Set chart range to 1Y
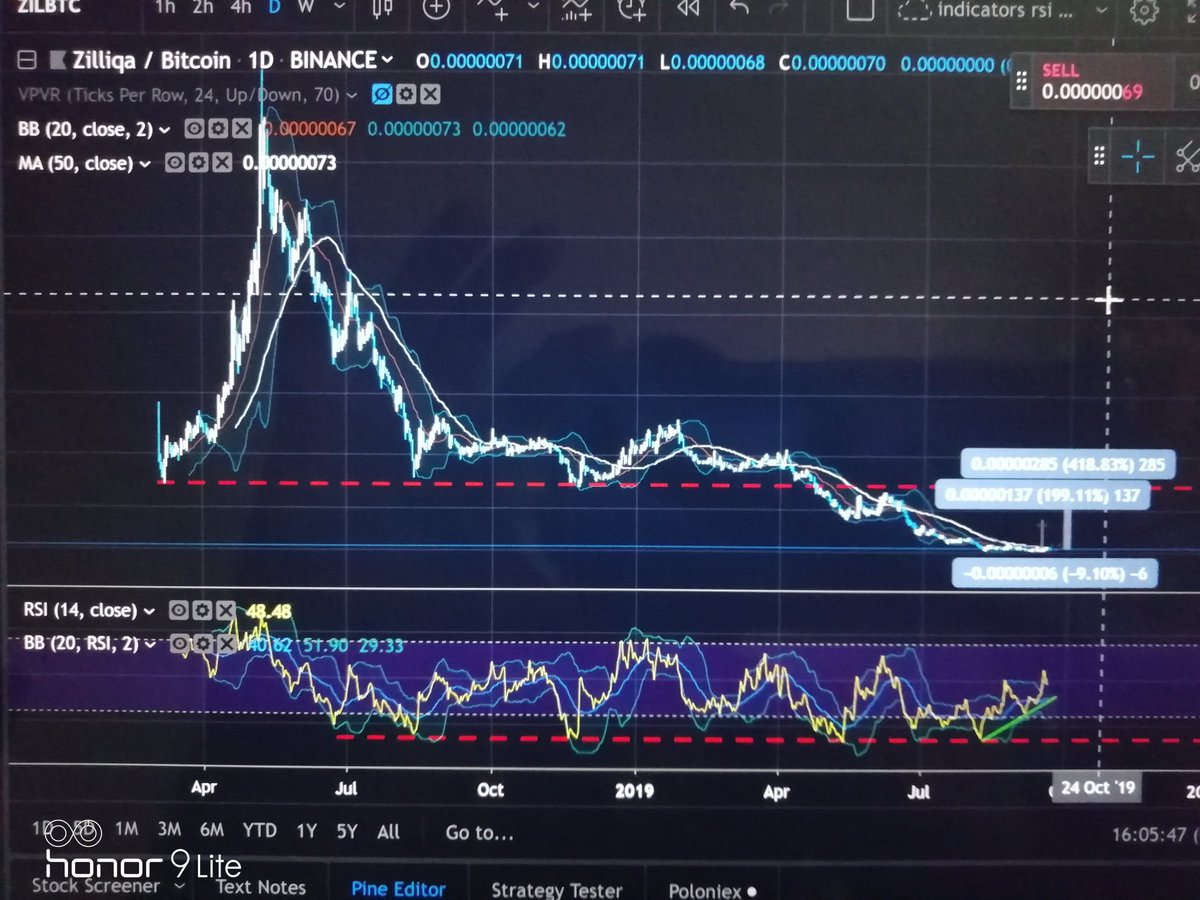This screenshot has height=900, width=1200. point(307,831)
